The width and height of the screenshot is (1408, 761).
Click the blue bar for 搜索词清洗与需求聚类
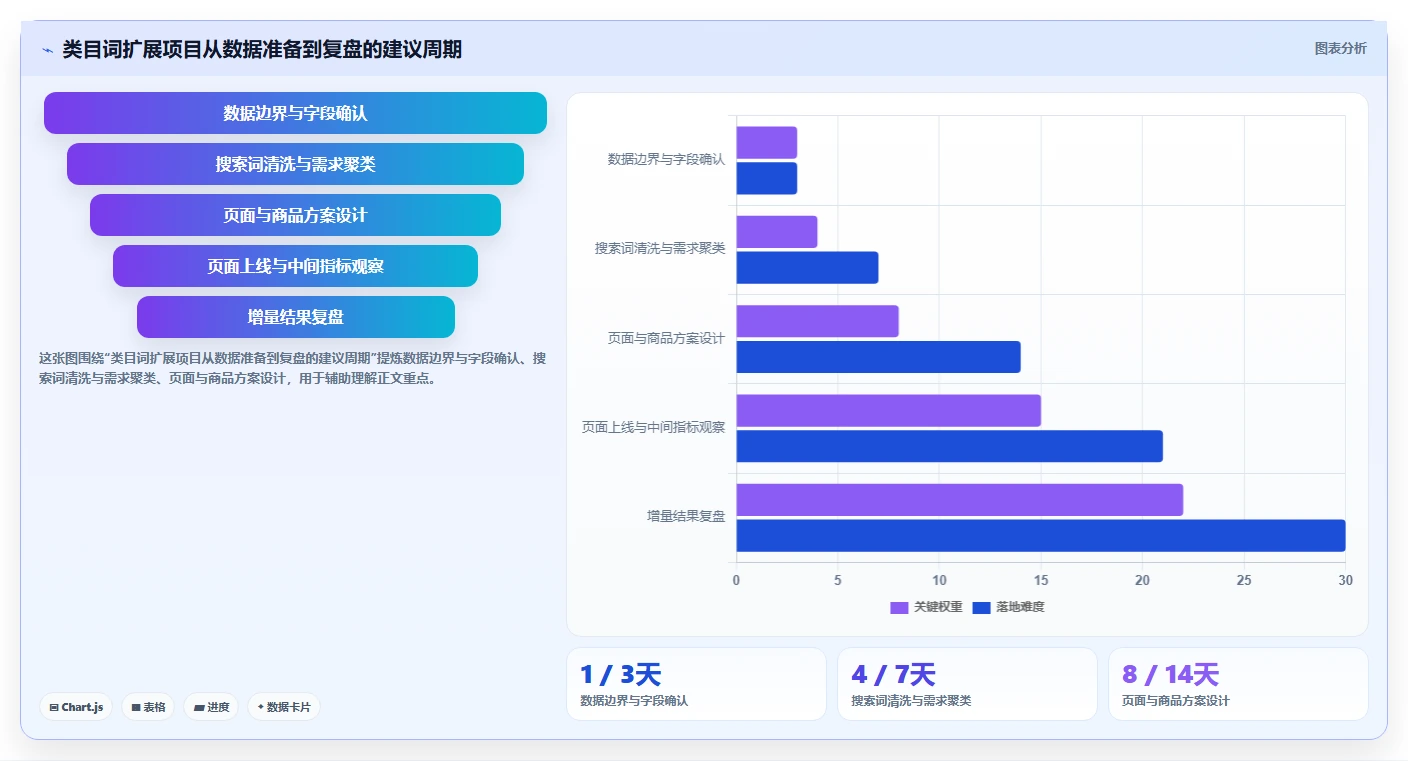point(808,267)
